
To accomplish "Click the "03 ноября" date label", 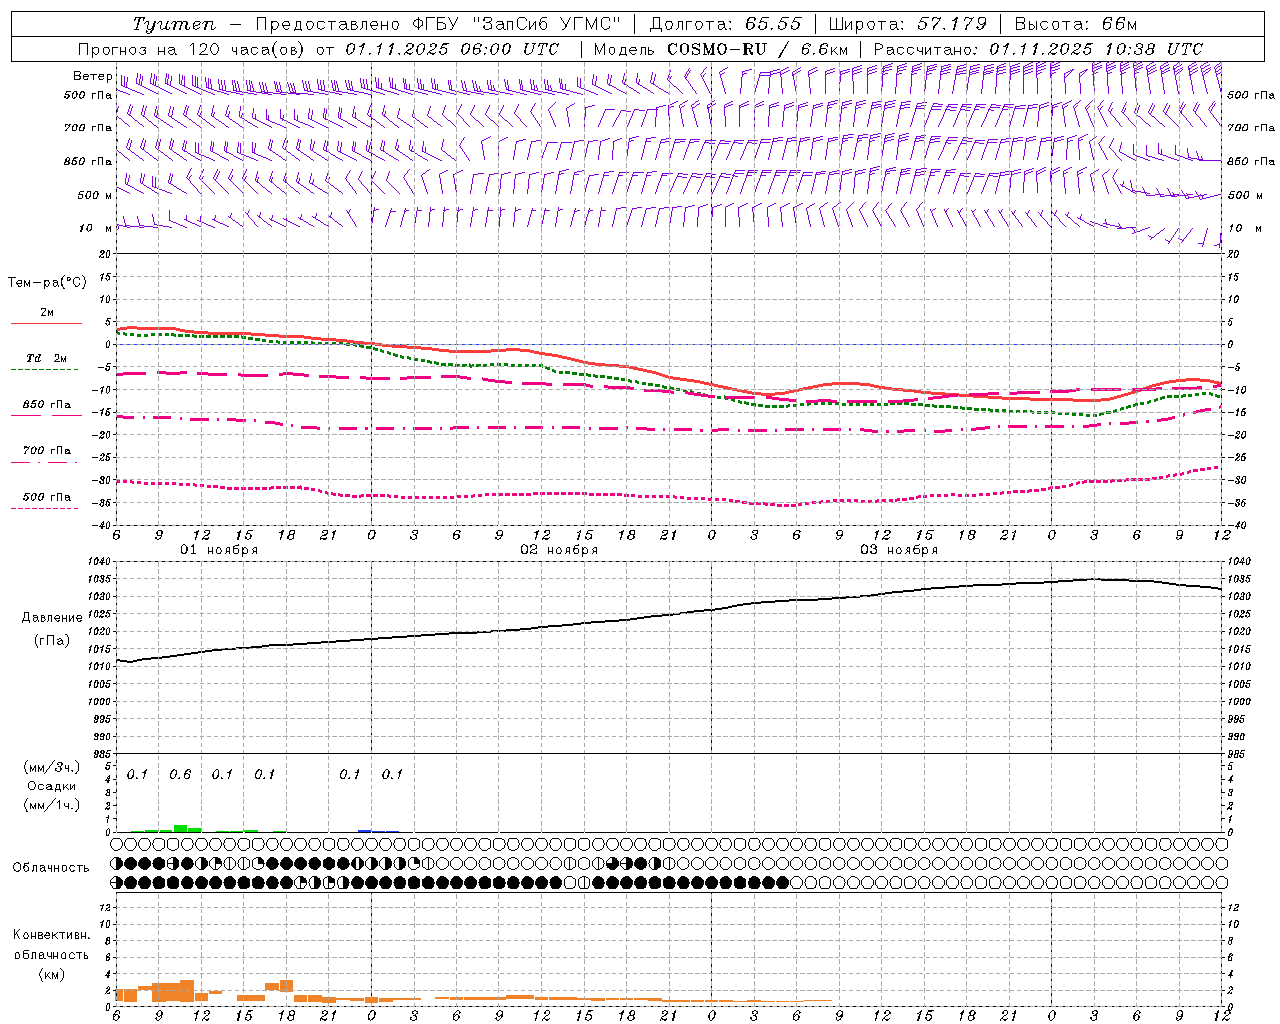I will pos(899,550).
